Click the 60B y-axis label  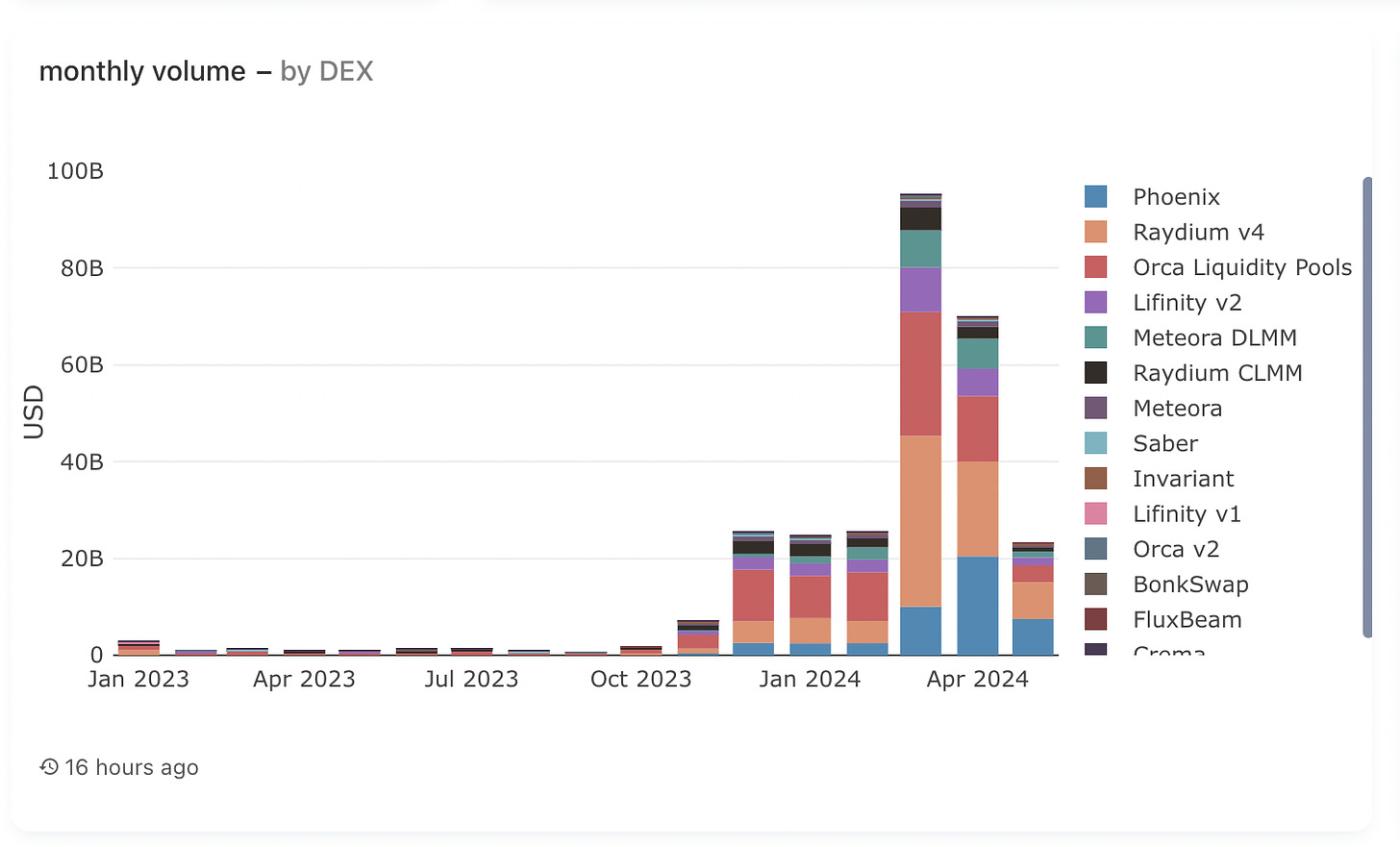[81, 365]
